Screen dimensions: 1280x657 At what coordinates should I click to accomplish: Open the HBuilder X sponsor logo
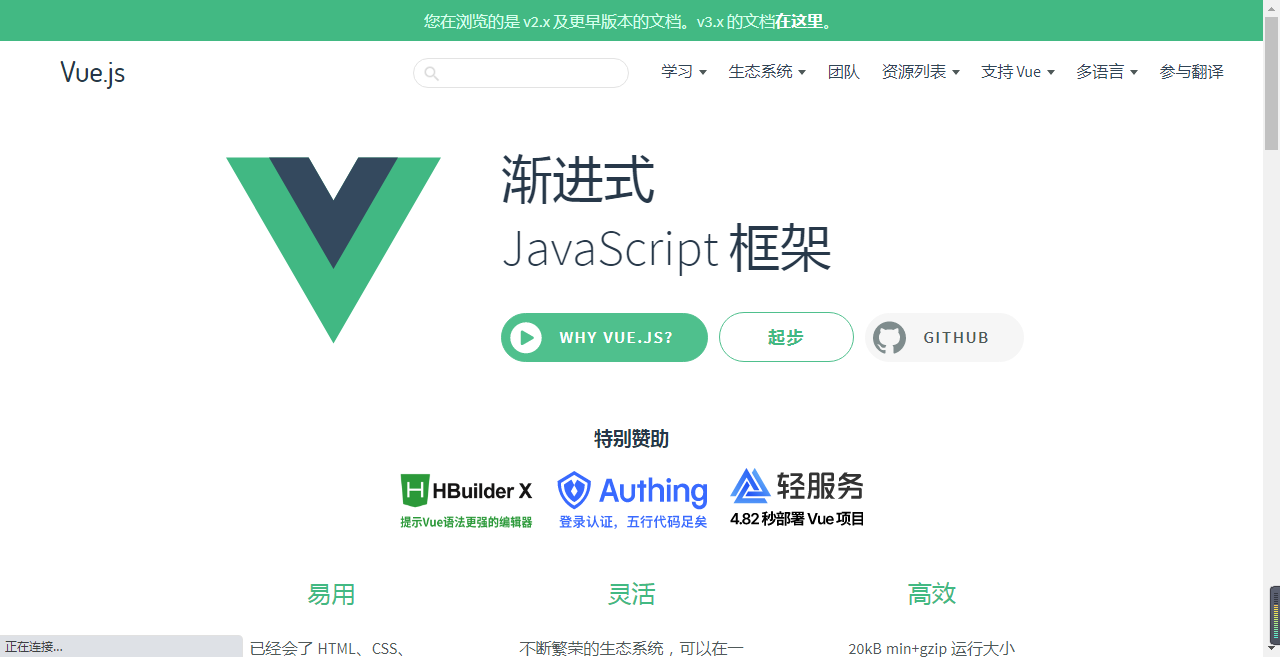click(466, 501)
